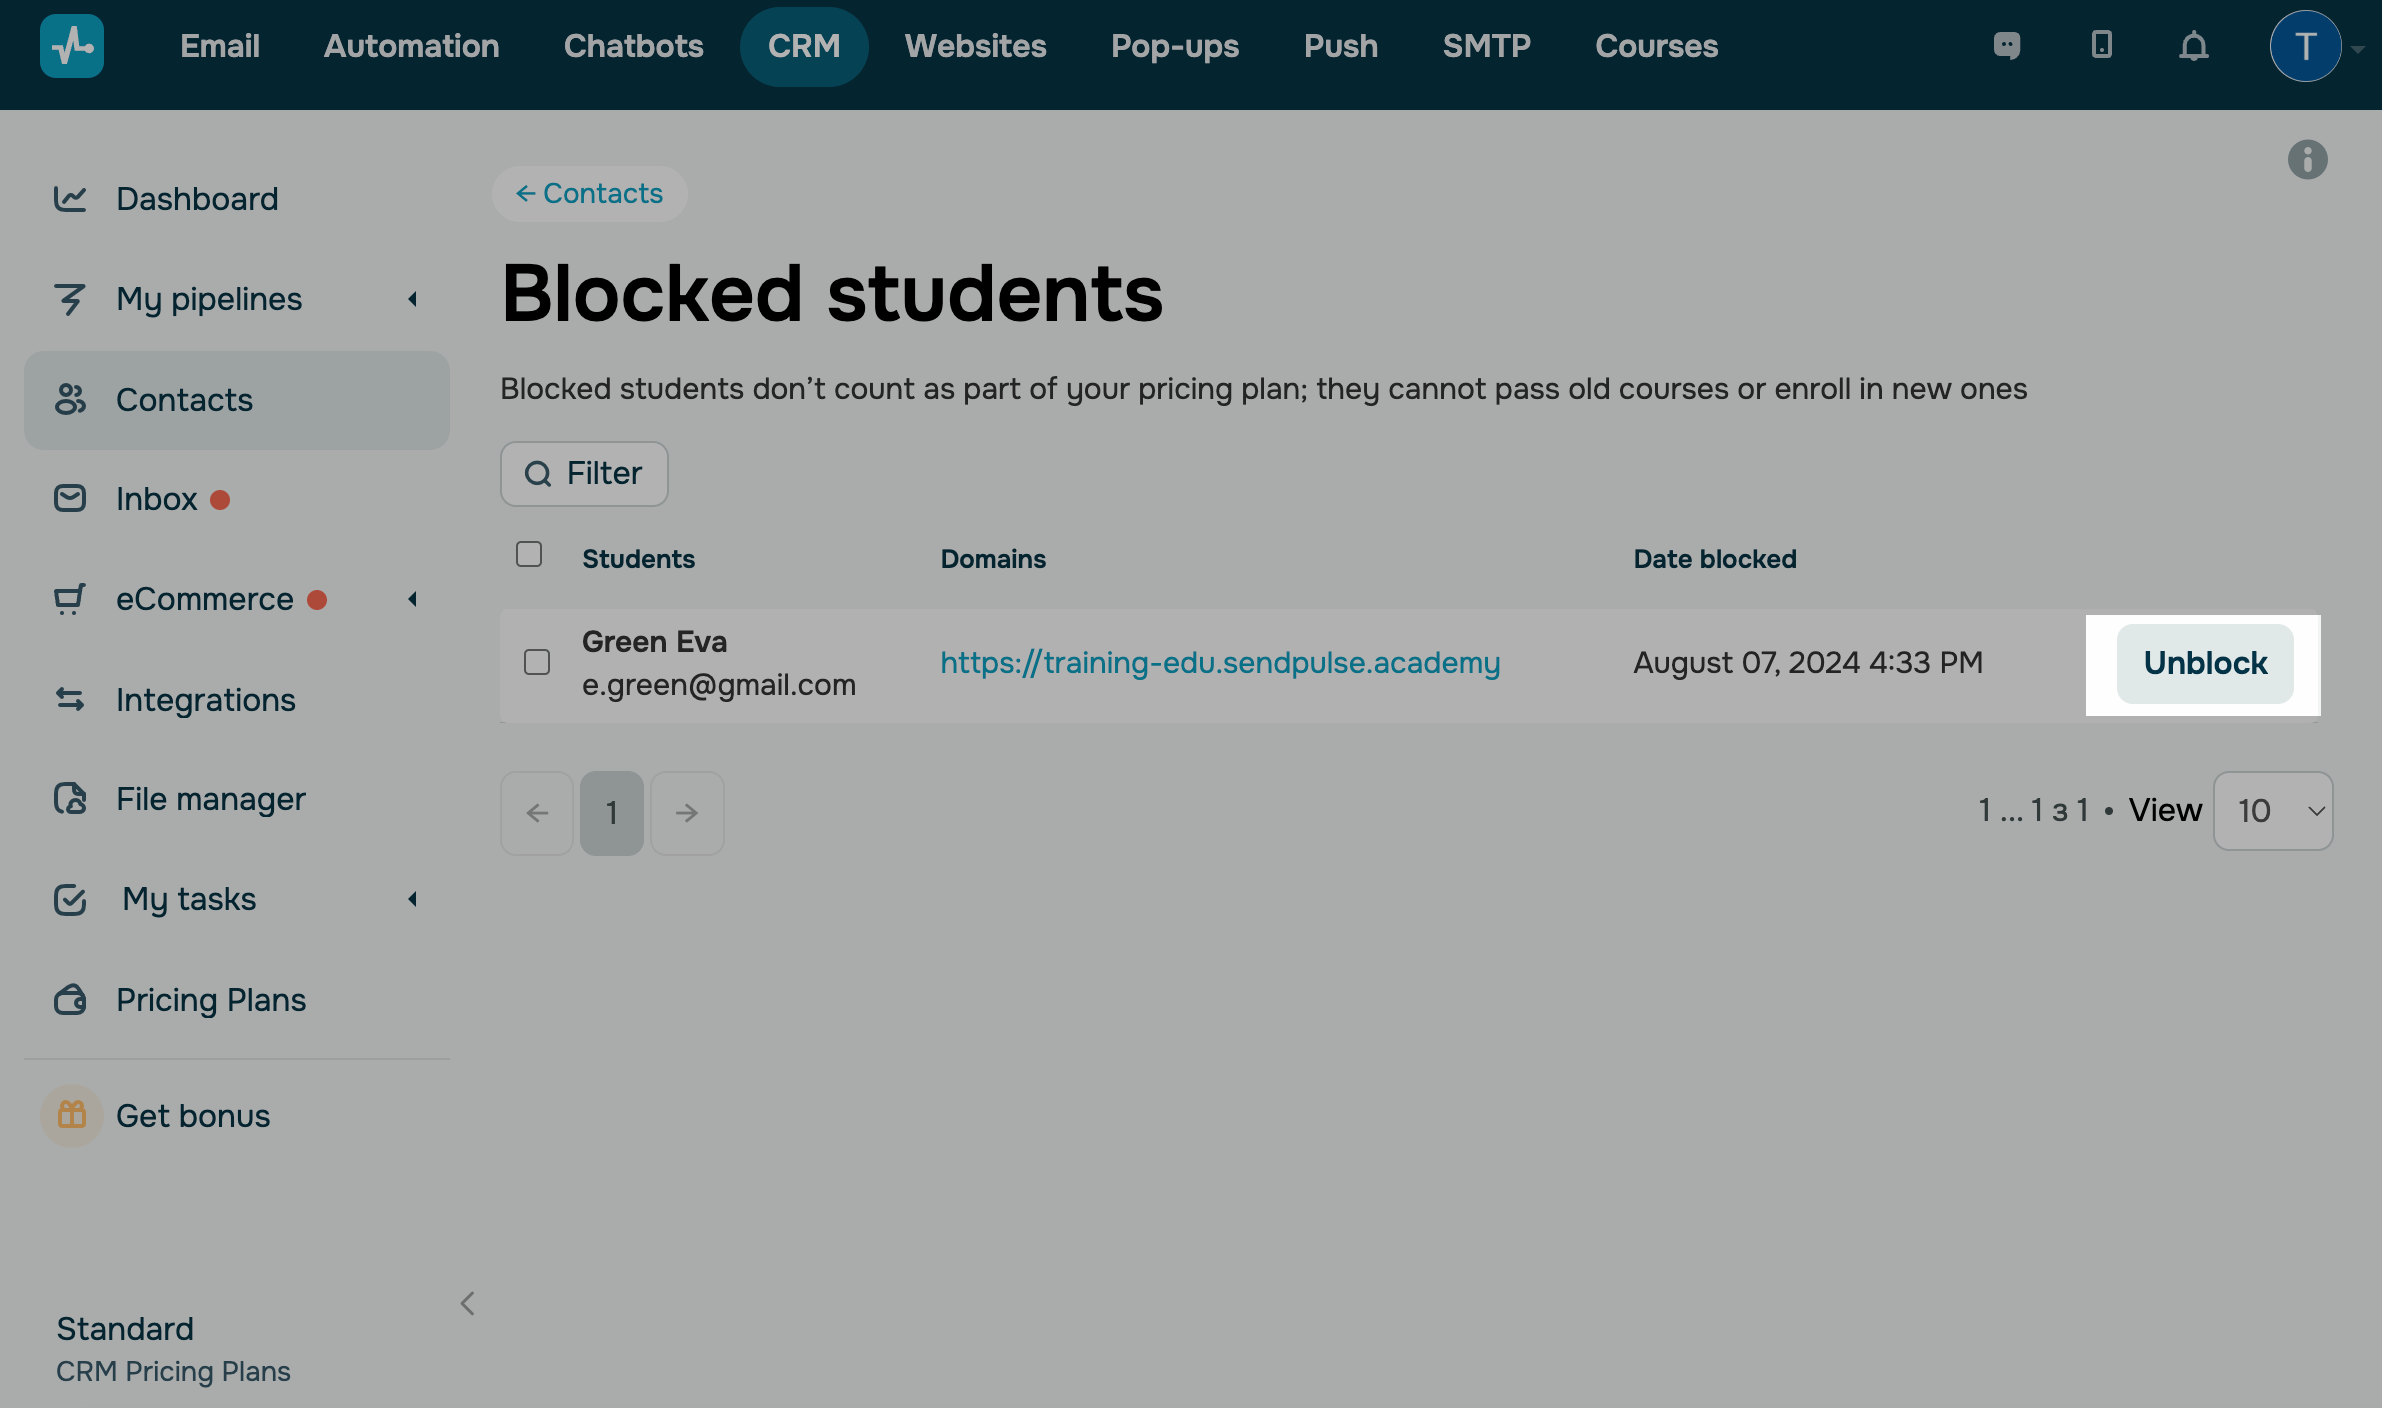Collapse the sidebar with chevron
2382x1408 pixels.
467,1303
